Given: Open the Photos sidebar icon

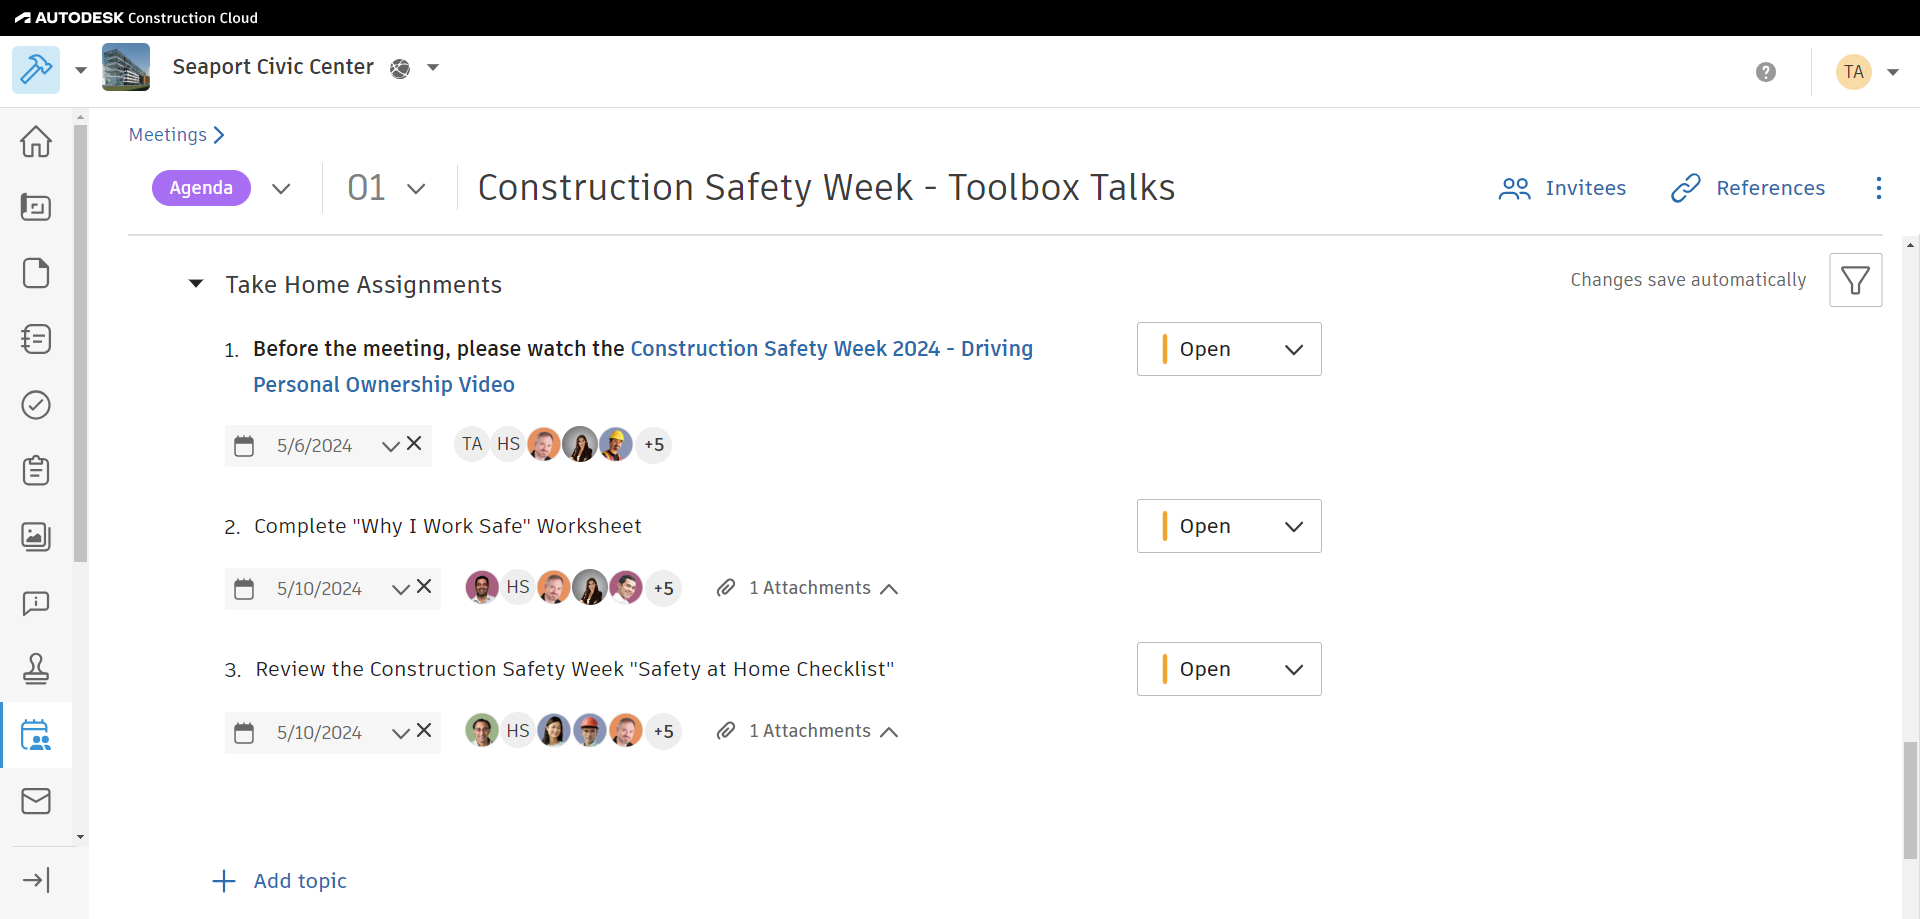Looking at the screenshot, I should click(x=36, y=537).
